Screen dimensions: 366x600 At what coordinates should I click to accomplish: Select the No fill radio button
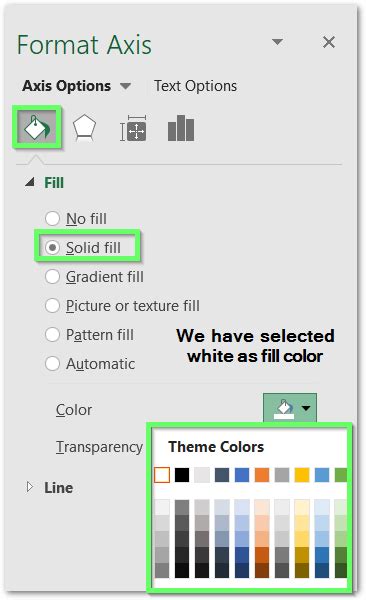pyautogui.click(x=52, y=218)
